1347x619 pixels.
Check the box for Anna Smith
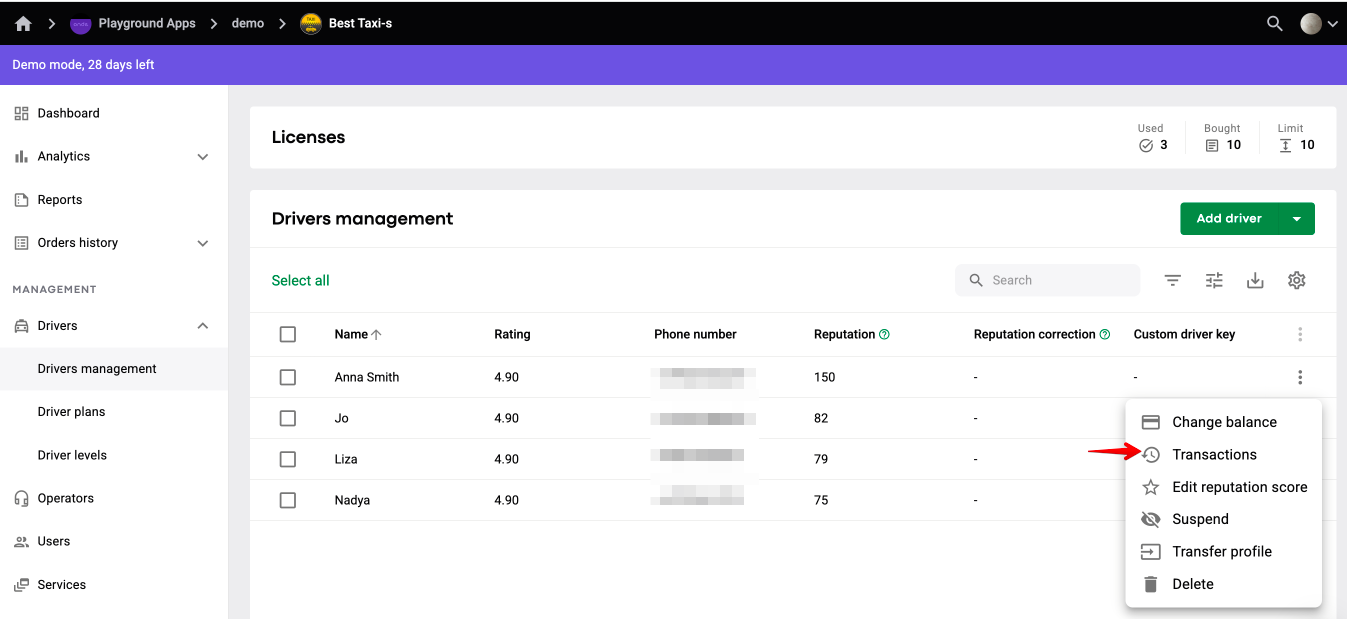288,377
